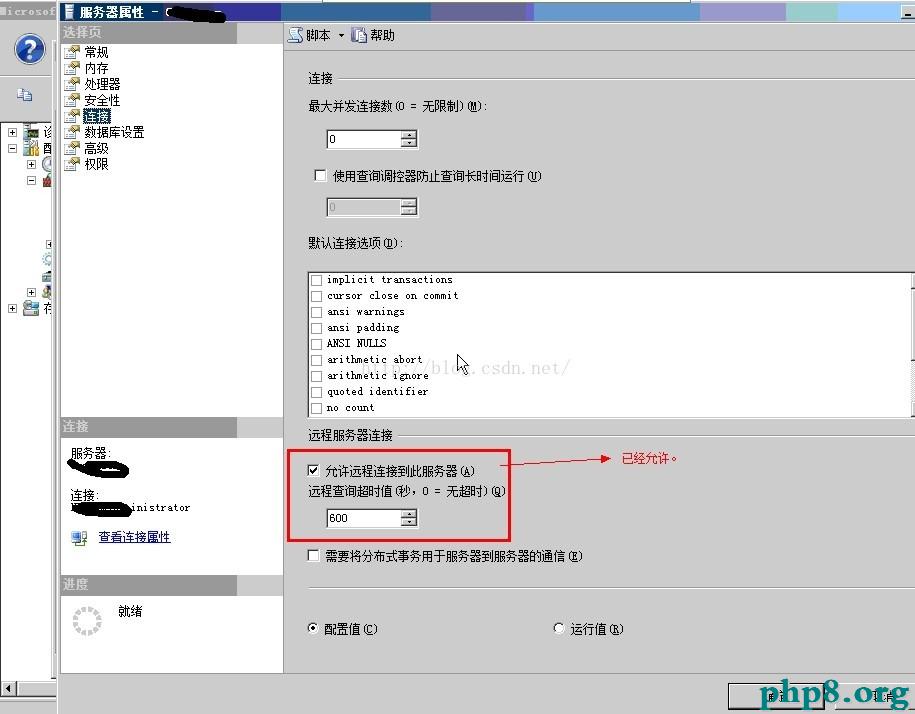Open the 脚本 dropdown arrow
This screenshot has width=915, height=714.
(341, 36)
